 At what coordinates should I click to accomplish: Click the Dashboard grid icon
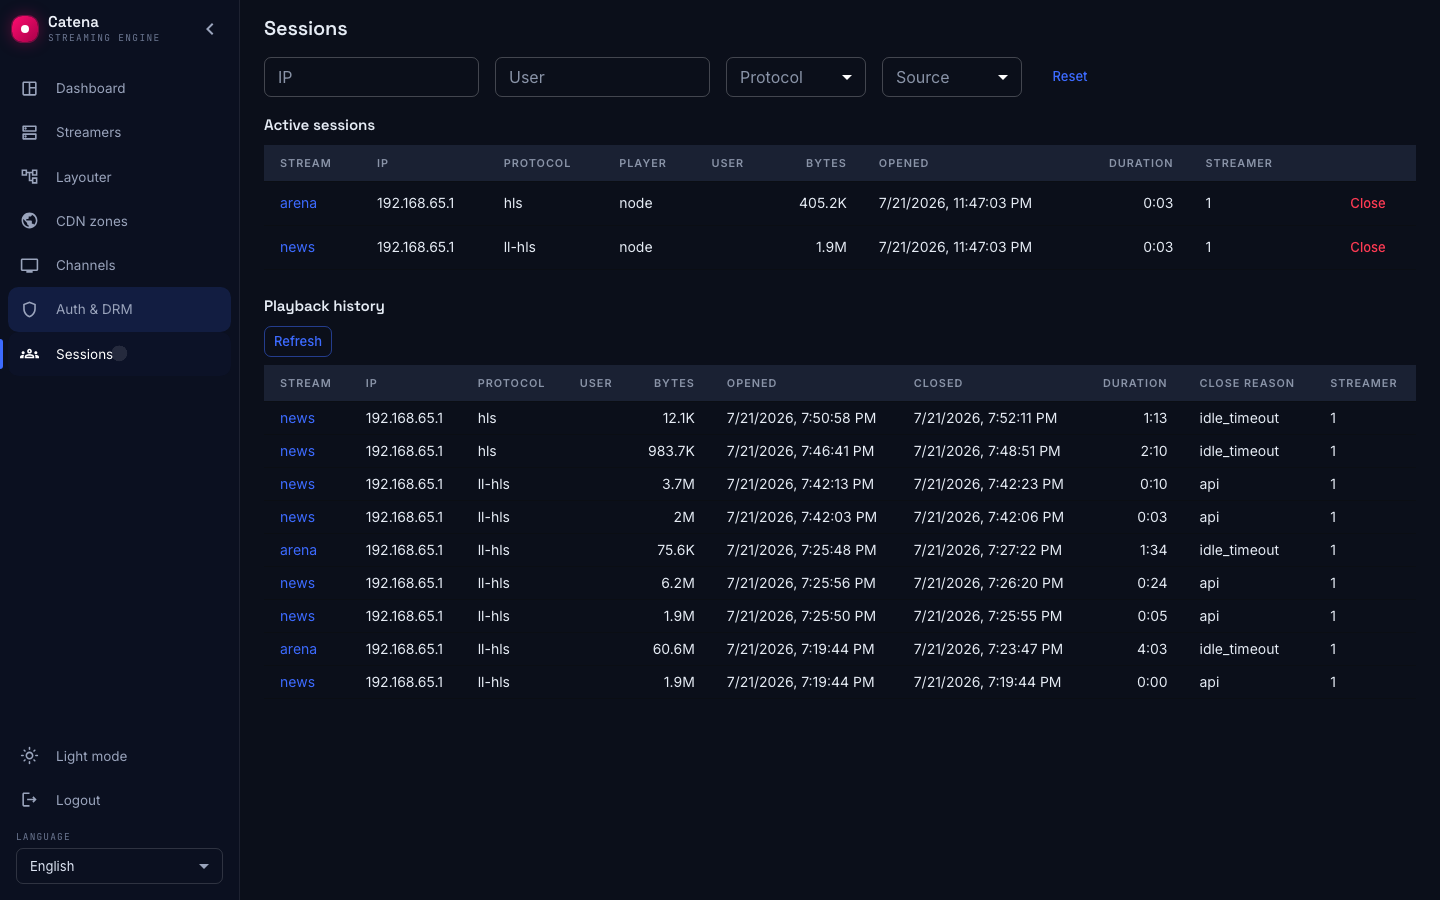click(x=30, y=88)
